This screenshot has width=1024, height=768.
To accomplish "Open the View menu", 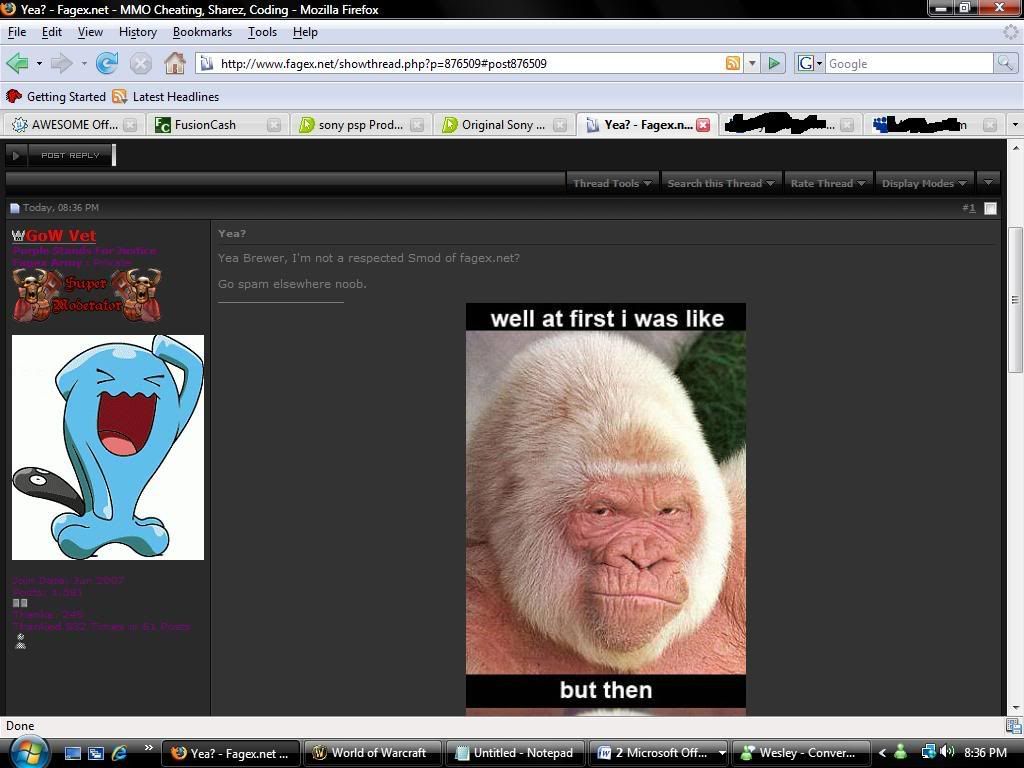I will pyautogui.click(x=90, y=32).
